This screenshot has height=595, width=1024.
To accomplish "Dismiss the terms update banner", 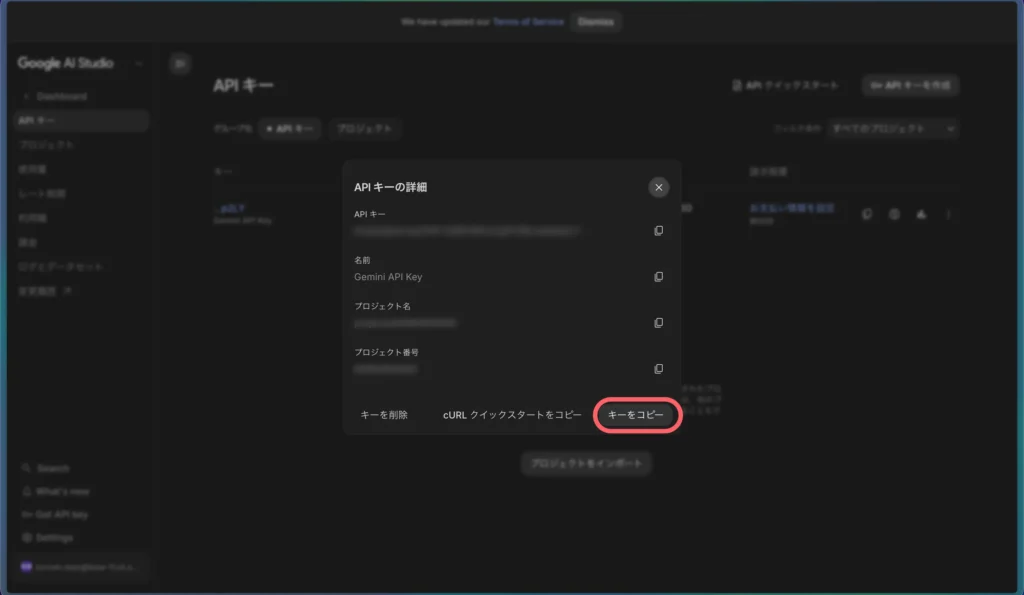I will click(596, 22).
